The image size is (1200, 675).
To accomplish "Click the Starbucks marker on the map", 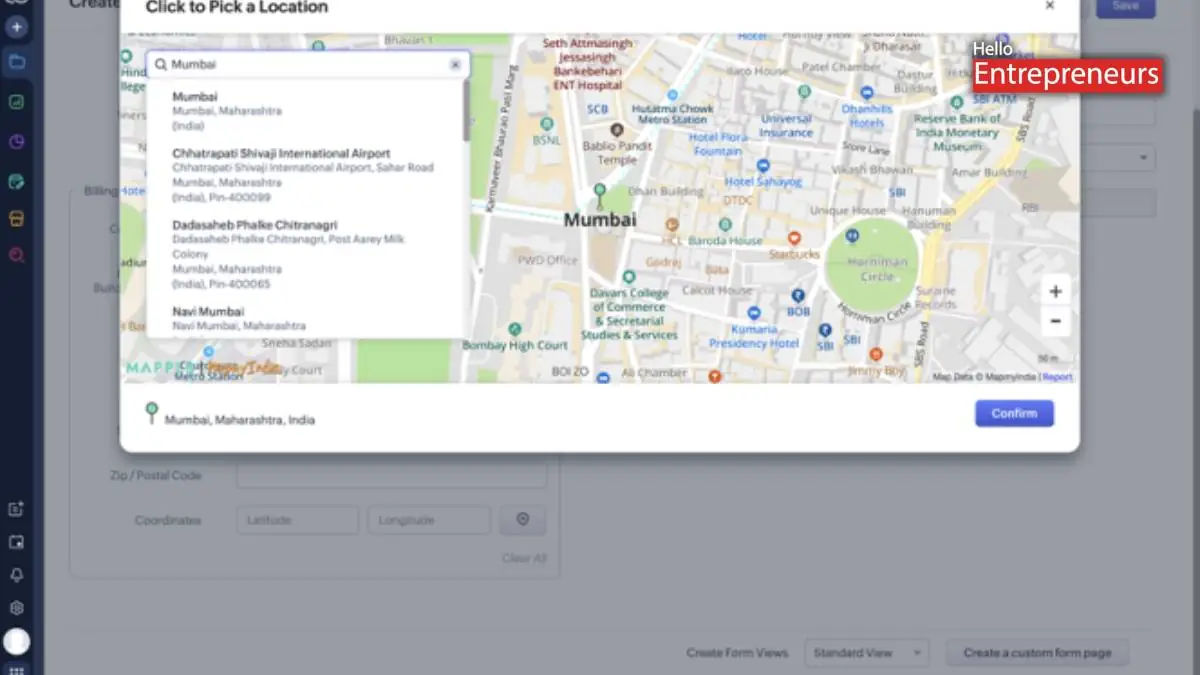I will click(794, 239).
